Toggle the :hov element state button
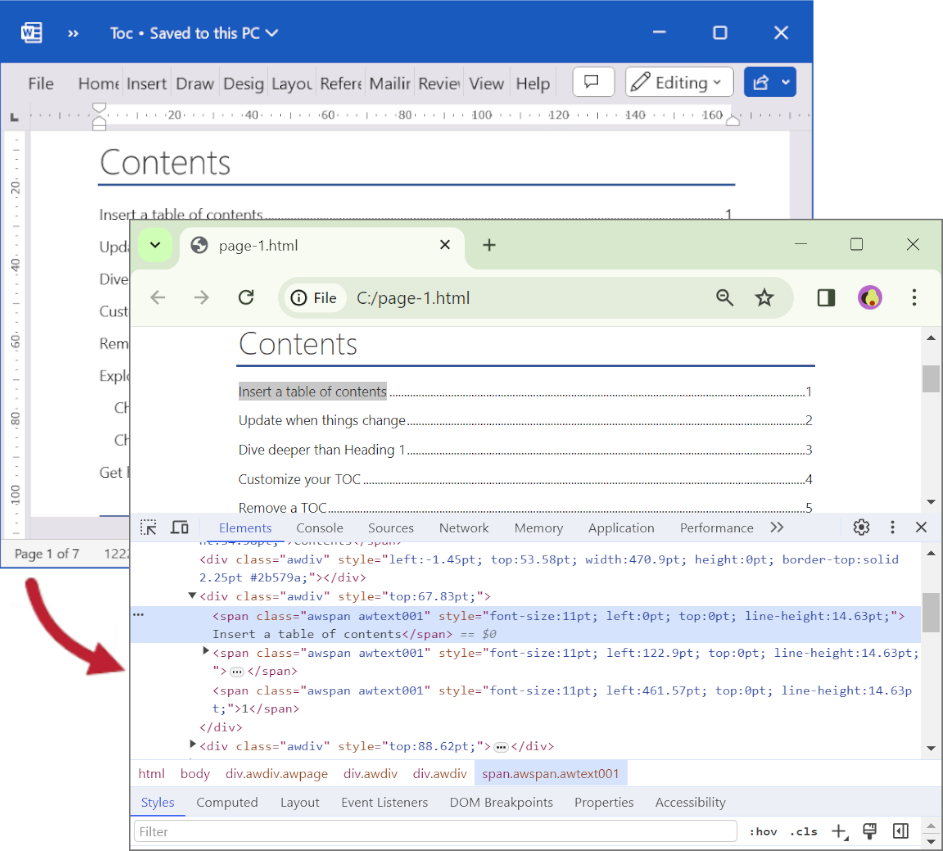This screenshot has height=851, width=943. [x=763, y=832]
